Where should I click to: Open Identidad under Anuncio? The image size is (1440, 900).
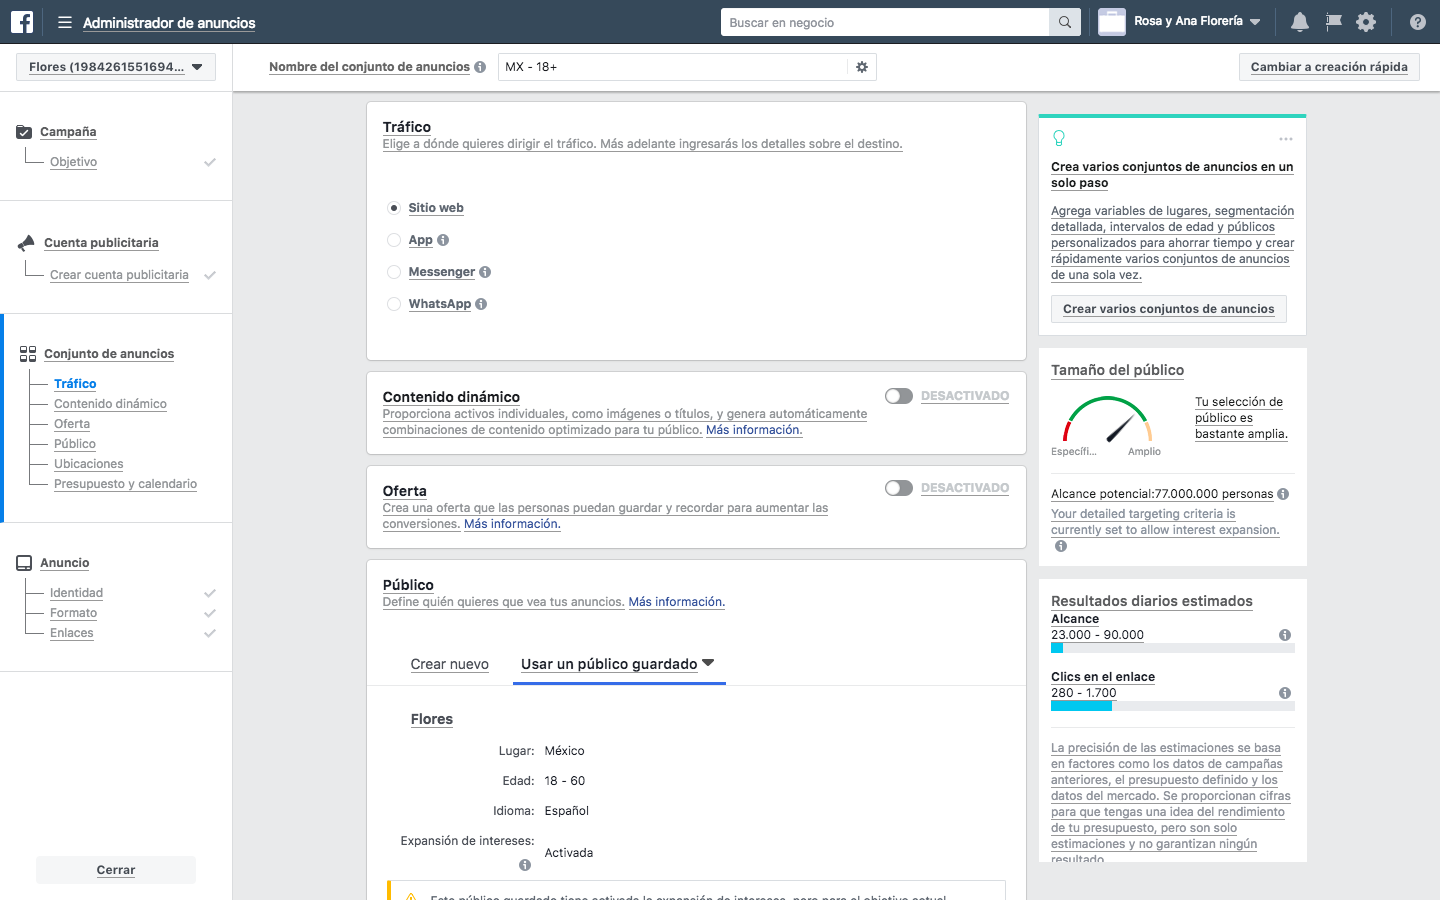pos(76,593)
